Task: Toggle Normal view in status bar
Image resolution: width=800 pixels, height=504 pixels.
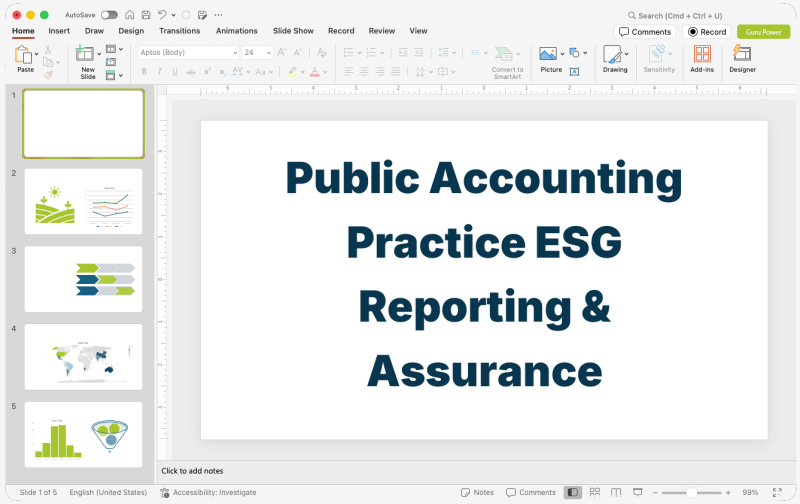Action: (x=572, y=492)
